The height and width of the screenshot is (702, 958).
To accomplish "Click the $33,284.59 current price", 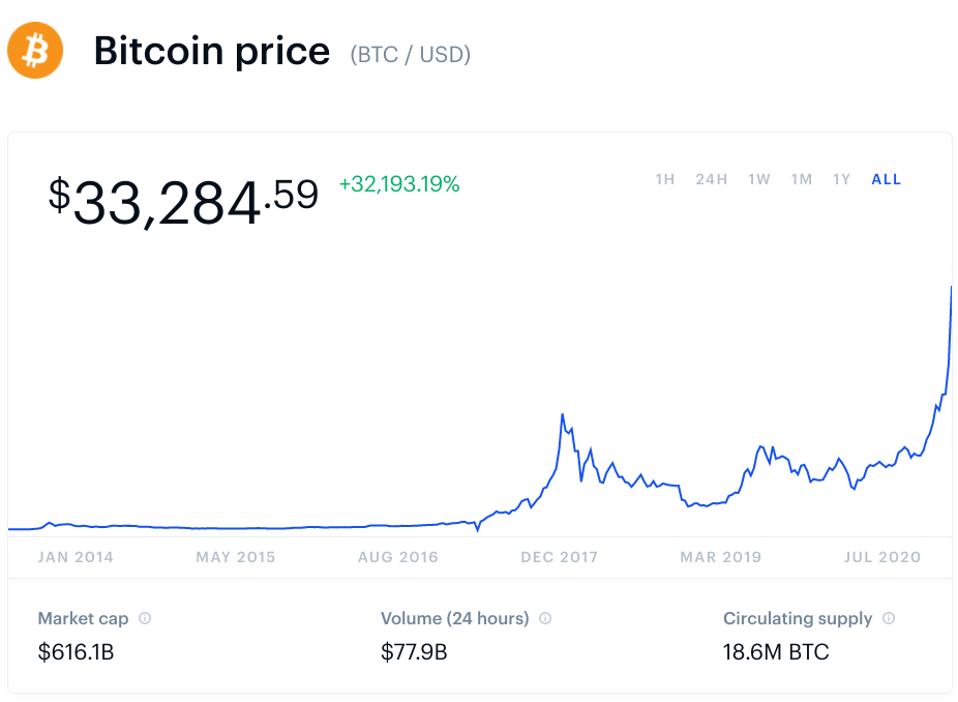I will pyautogui.click(x=183, y=199).
